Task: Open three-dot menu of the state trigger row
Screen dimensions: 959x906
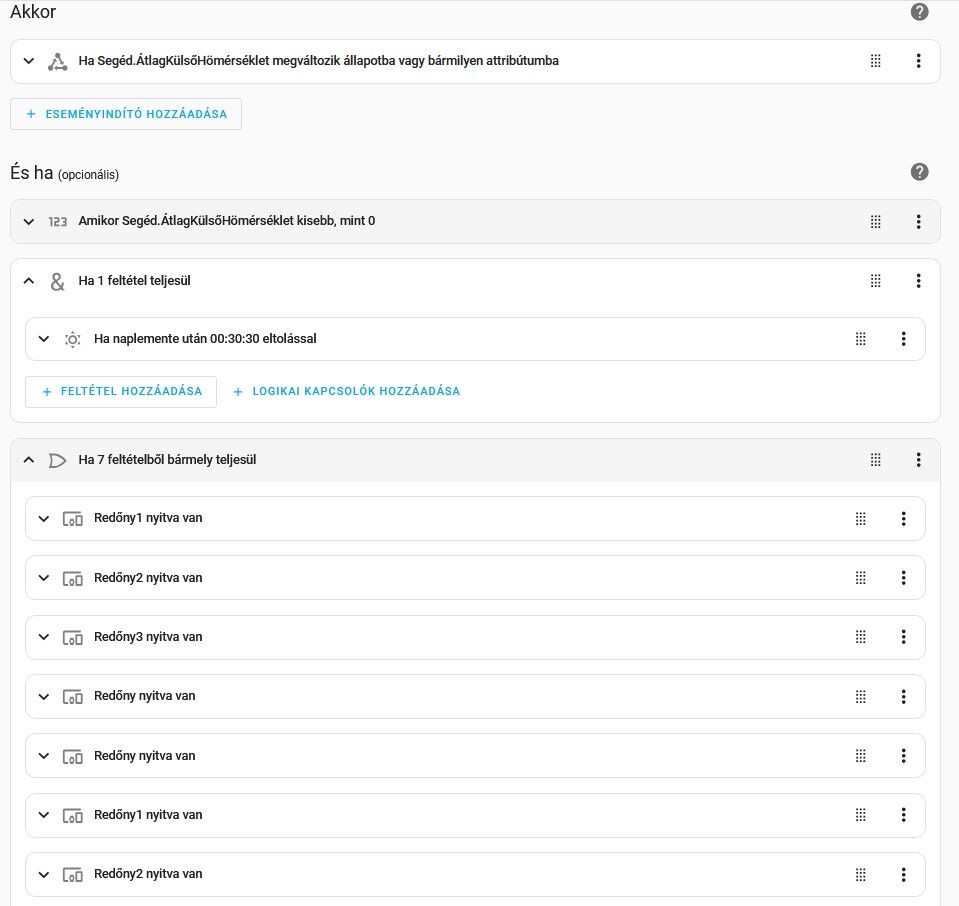Action: [918, 61]
